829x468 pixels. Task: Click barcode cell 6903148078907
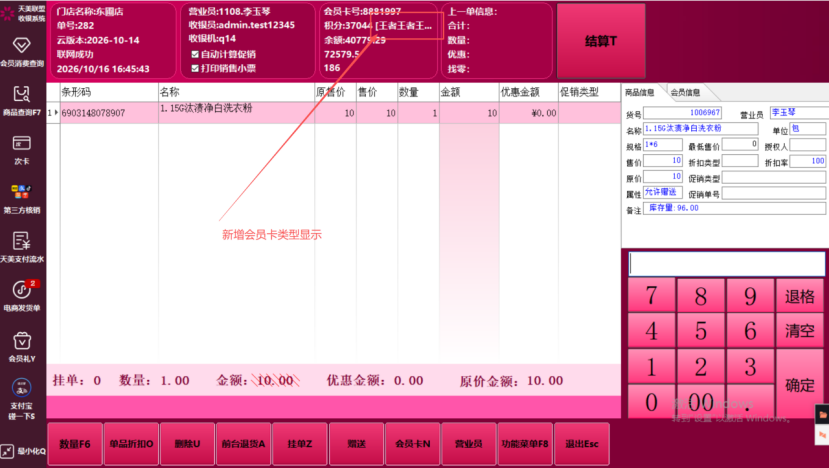(x=109, y=113)
